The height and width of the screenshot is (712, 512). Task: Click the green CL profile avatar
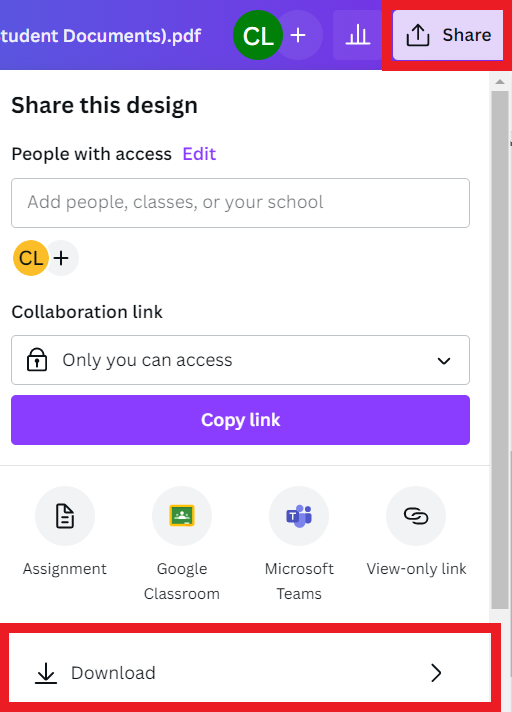pyautogui.click(x=258, y=35)
